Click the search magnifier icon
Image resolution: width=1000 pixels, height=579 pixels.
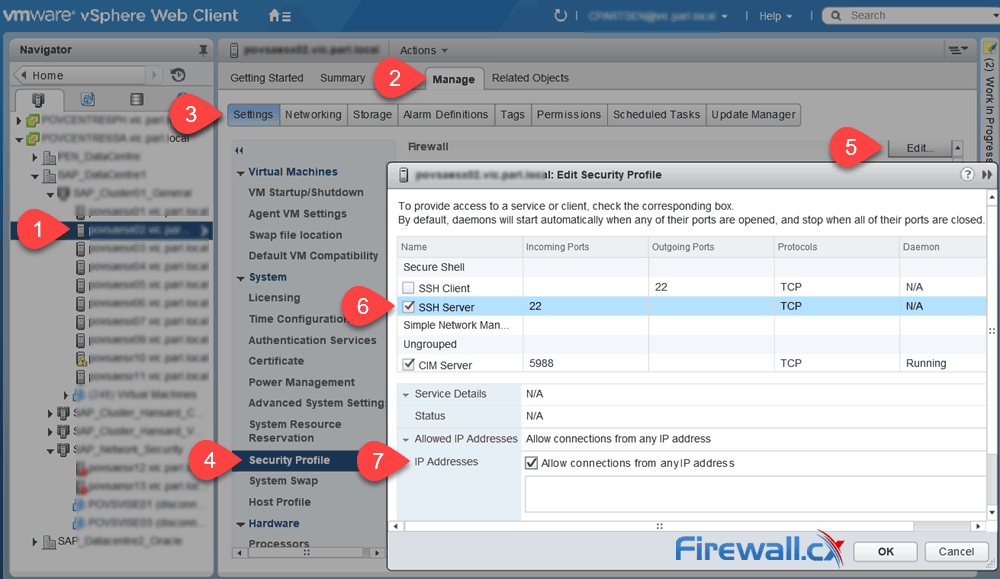pyautogui.click(x=835, y=15)
